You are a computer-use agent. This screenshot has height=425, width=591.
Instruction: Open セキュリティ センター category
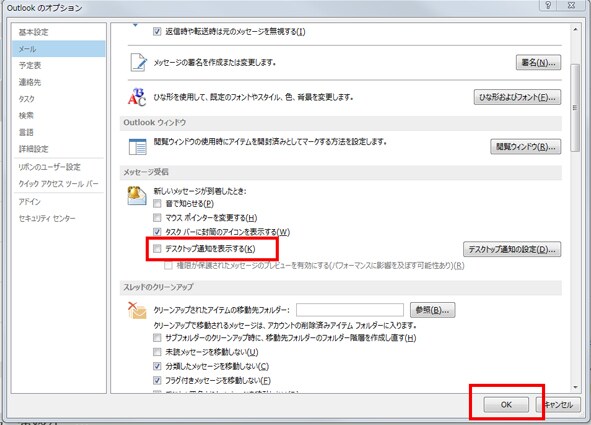pos(58,219)
